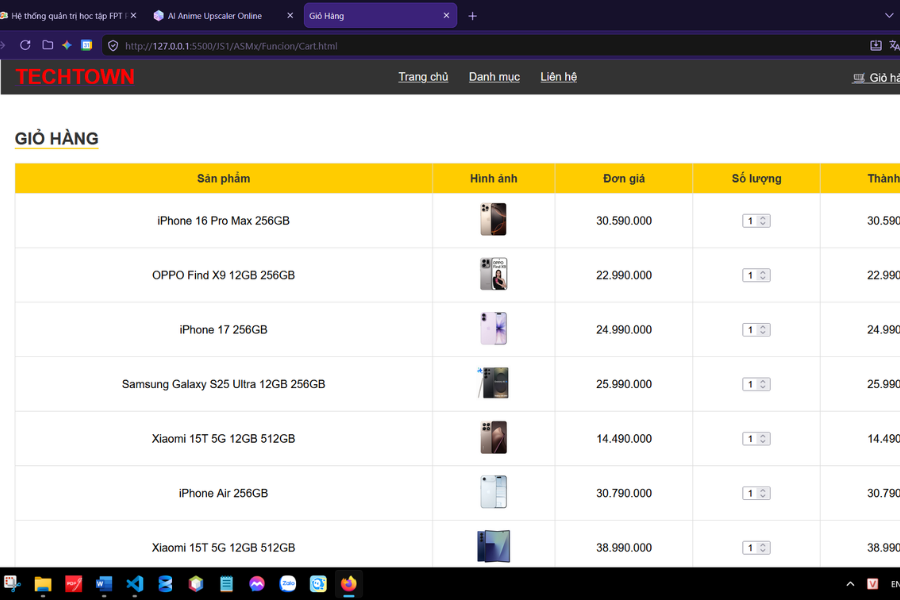Click quantity field for iPhone Air 256GB
This screenshot has height=600, width=900.
point(756,493)
